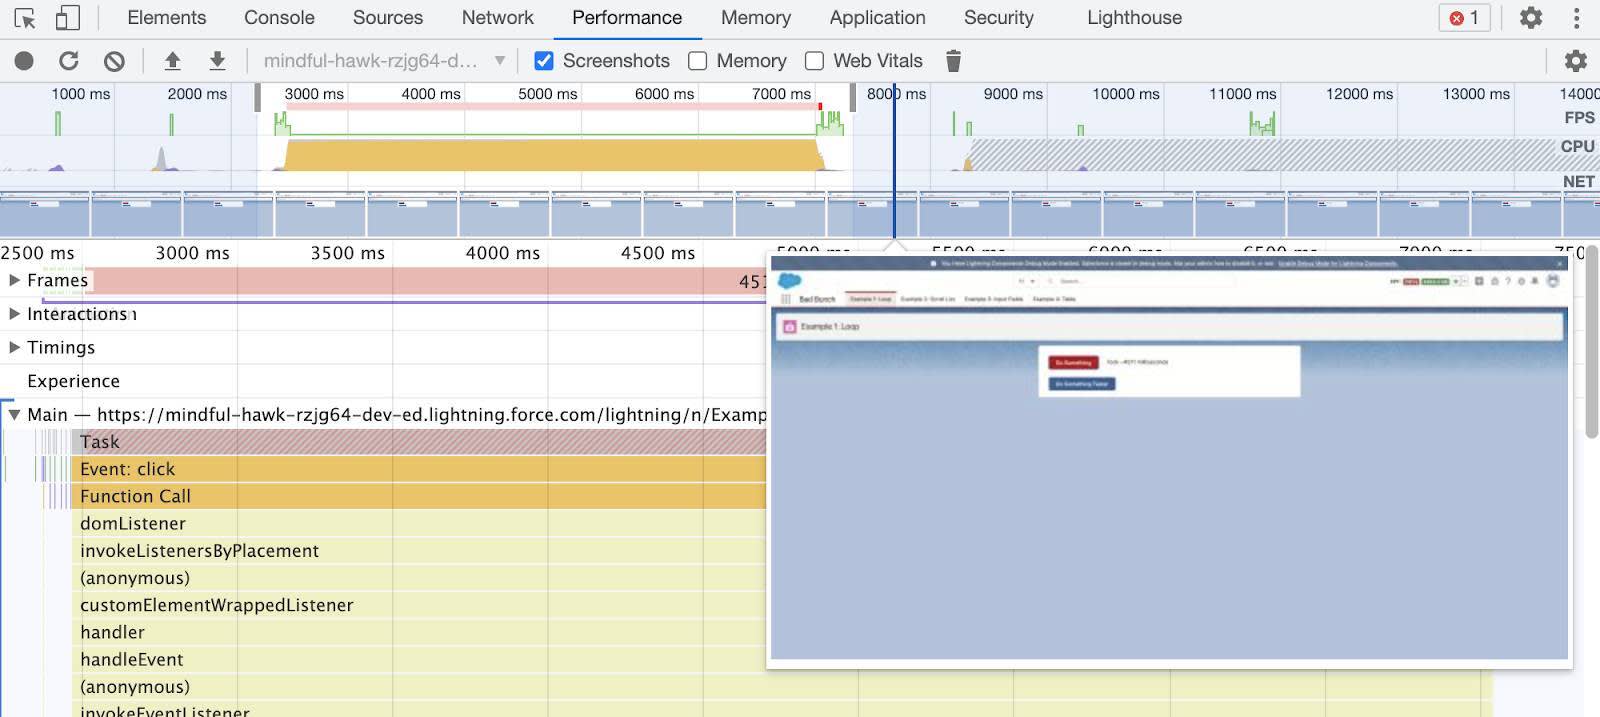
Task: Activate the inspect element picker icon
Action: (25, 18)
